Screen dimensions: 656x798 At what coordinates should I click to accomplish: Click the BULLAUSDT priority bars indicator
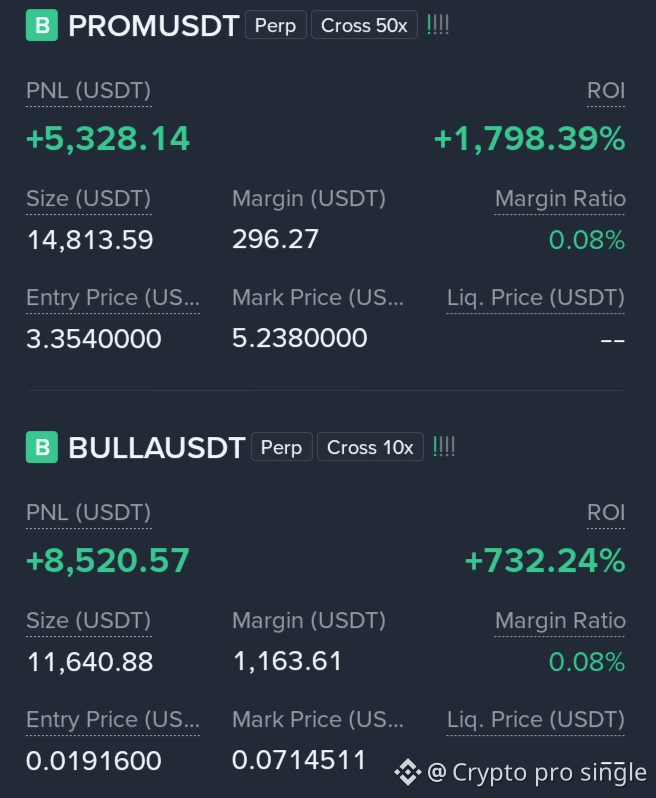pyautogui.click(x=444, y=447)
